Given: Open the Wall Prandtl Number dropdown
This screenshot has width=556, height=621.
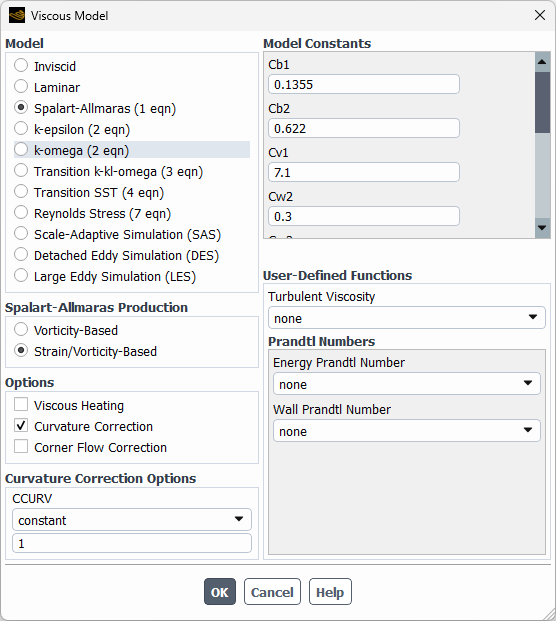Looking at the screenshot, I should click(x=407, y=431).
